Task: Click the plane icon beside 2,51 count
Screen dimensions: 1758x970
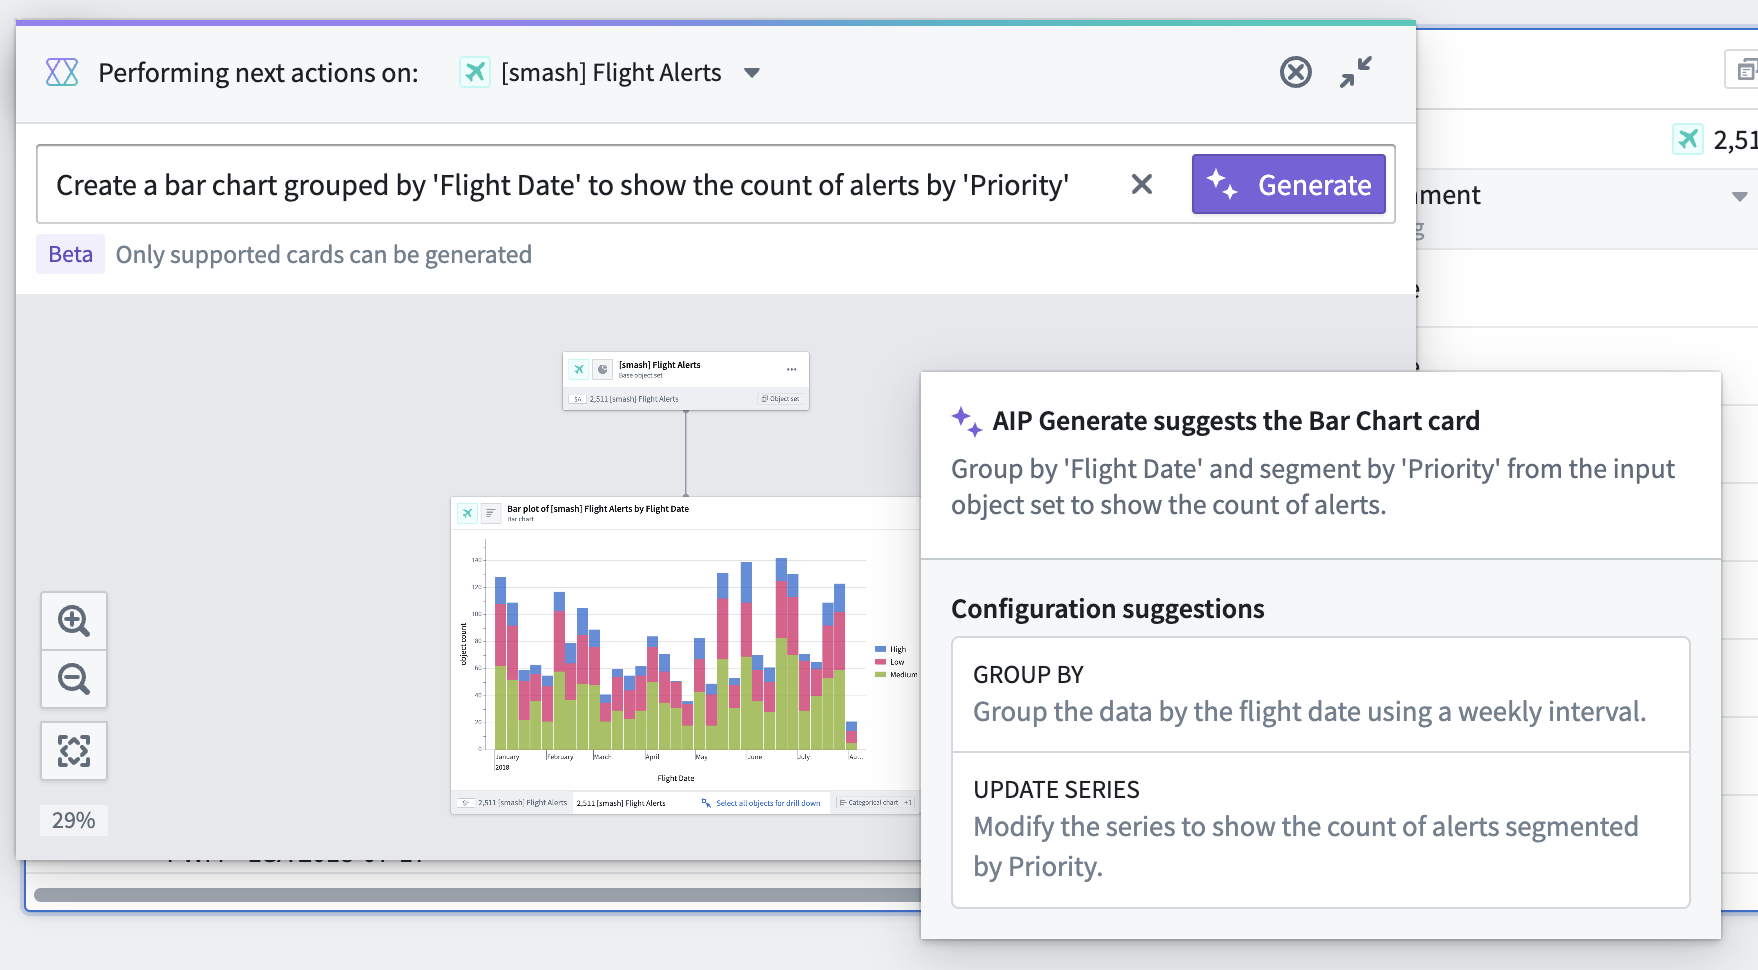Action: 1688,139
